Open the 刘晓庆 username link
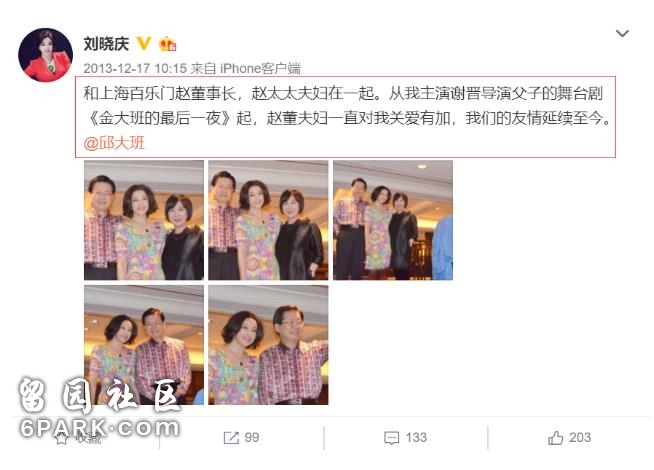 click(x=106, y=43)
